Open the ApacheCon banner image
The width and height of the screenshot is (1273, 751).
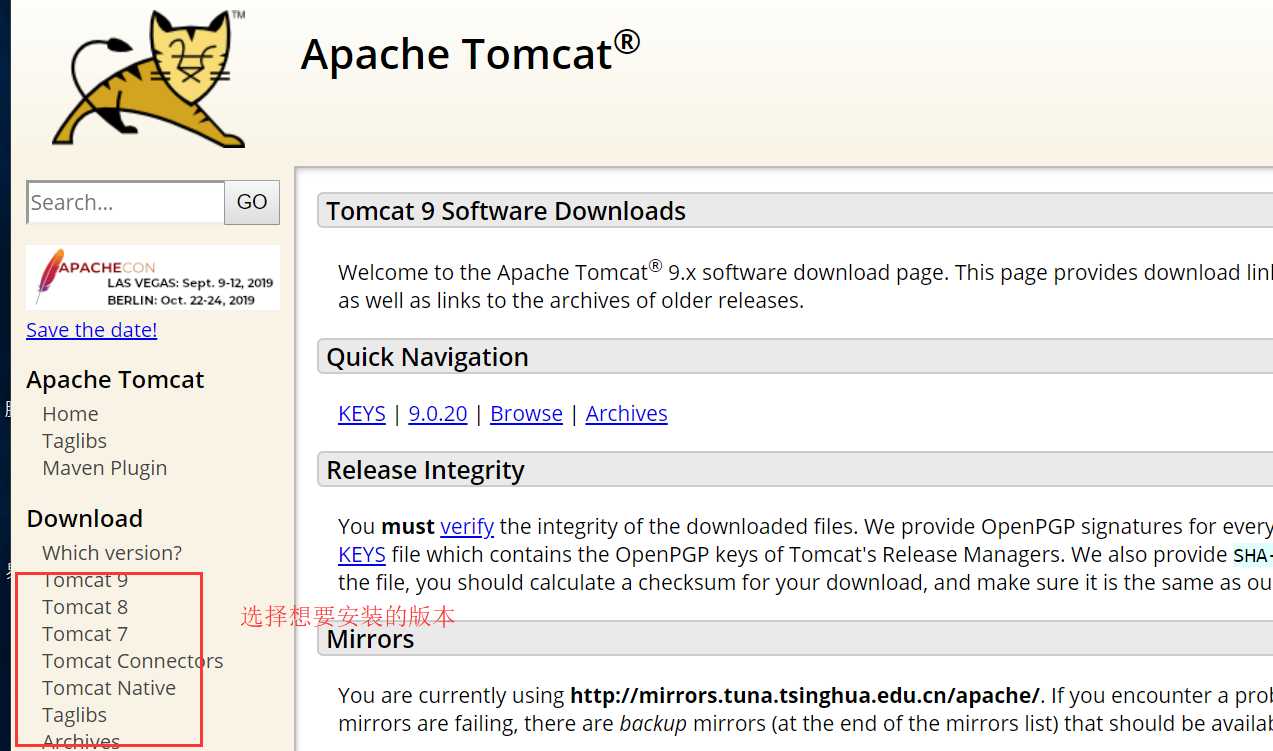click(x=153, y=278)
